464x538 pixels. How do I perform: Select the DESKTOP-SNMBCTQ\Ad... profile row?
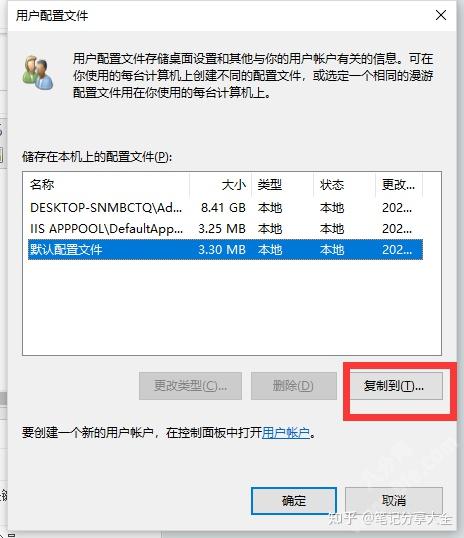pyautogui.click(x=225, y=208)
